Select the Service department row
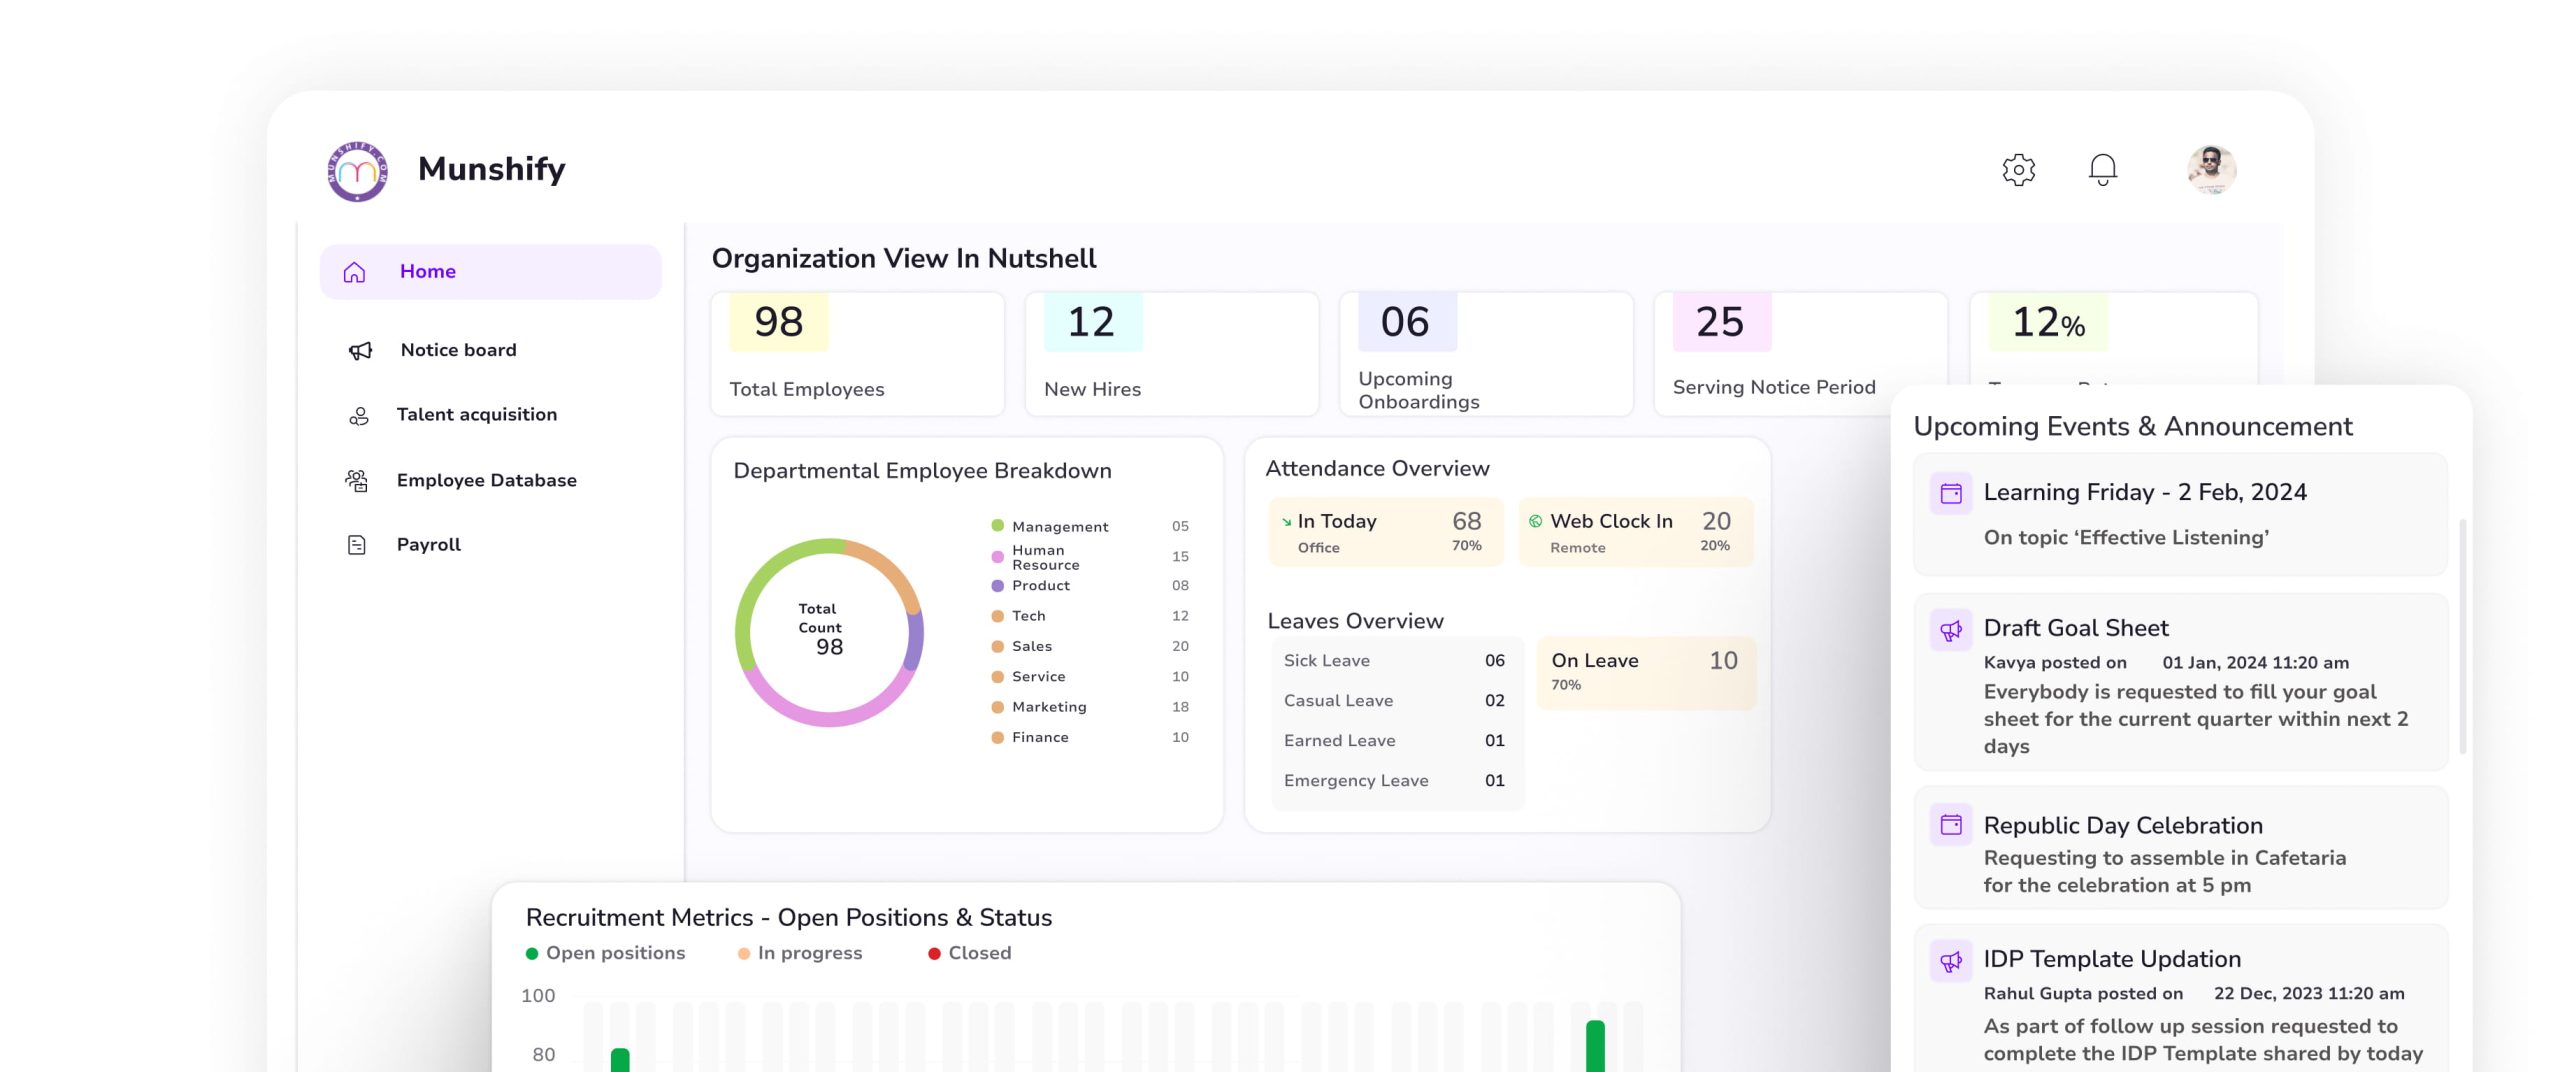The height and width of the screenshot is (1072, 2560). coord(1090,677)
